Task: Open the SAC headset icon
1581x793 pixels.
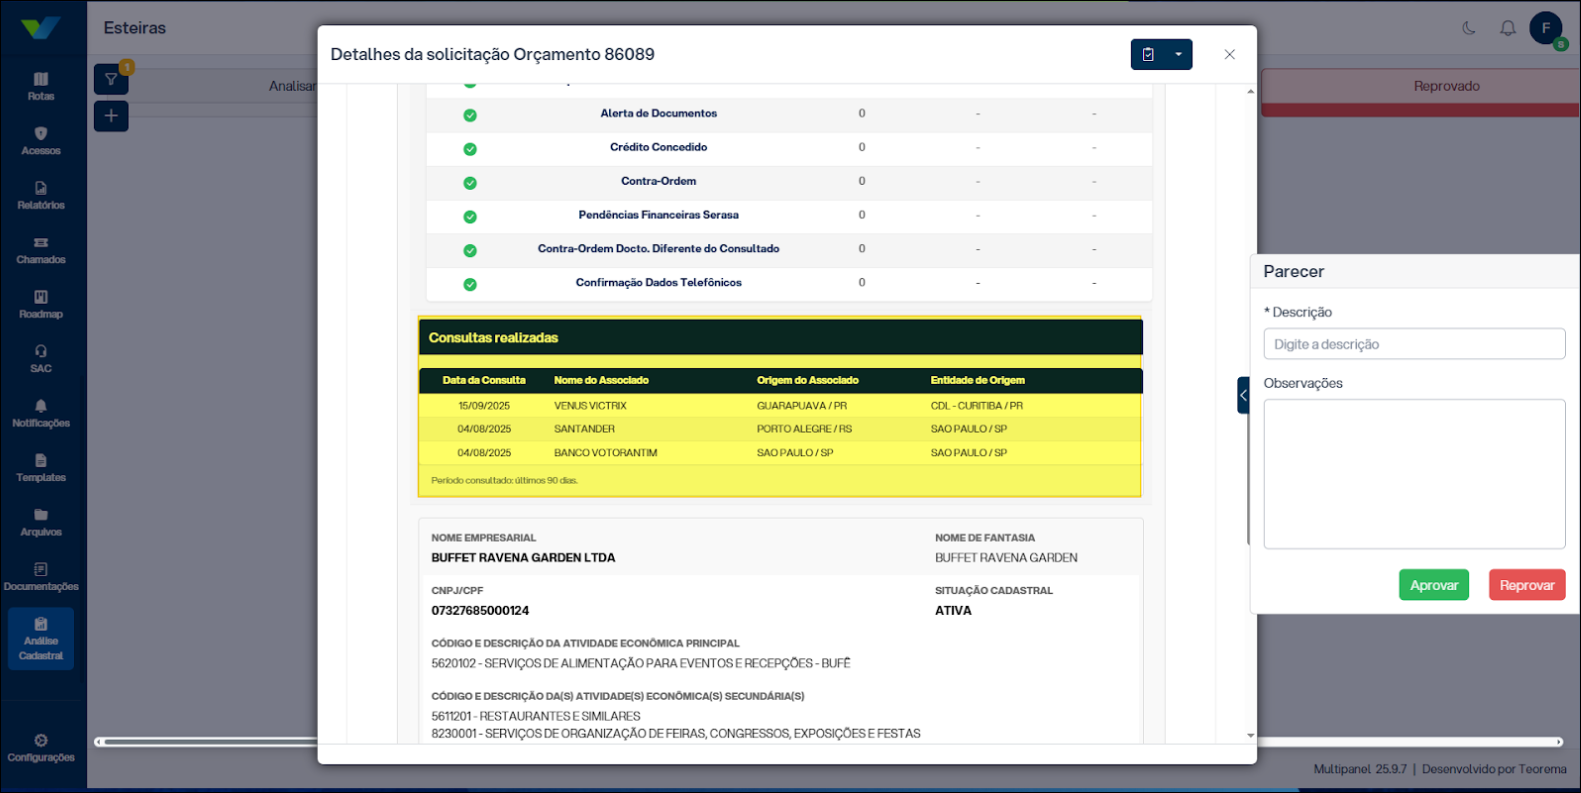Action: 41,359
